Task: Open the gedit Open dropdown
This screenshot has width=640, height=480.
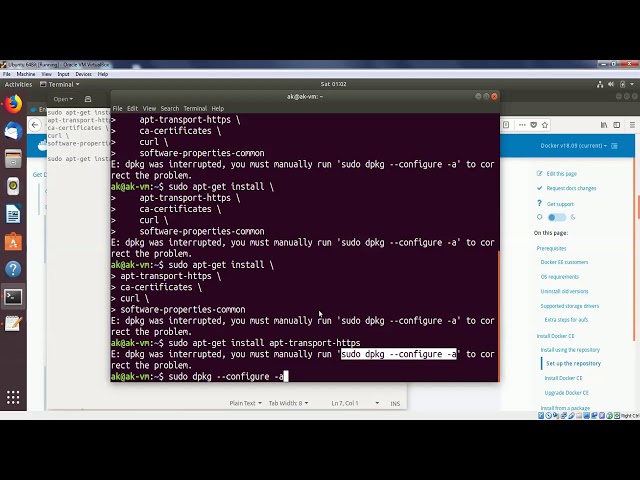Action: tap(63, 99)
